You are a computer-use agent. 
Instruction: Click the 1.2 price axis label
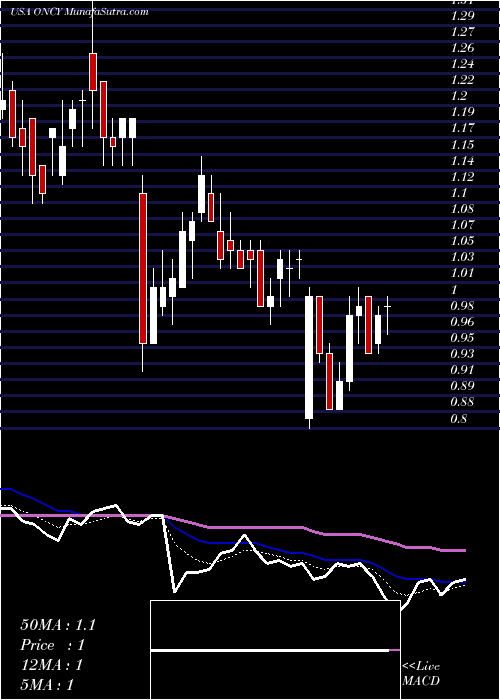tap(459, 96)
